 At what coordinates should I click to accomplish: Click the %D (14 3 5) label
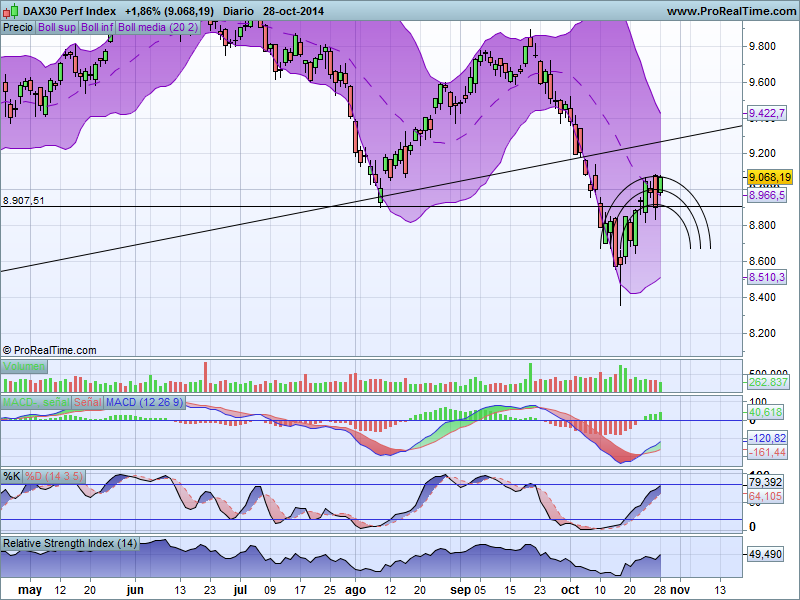(x=54, y=477)
